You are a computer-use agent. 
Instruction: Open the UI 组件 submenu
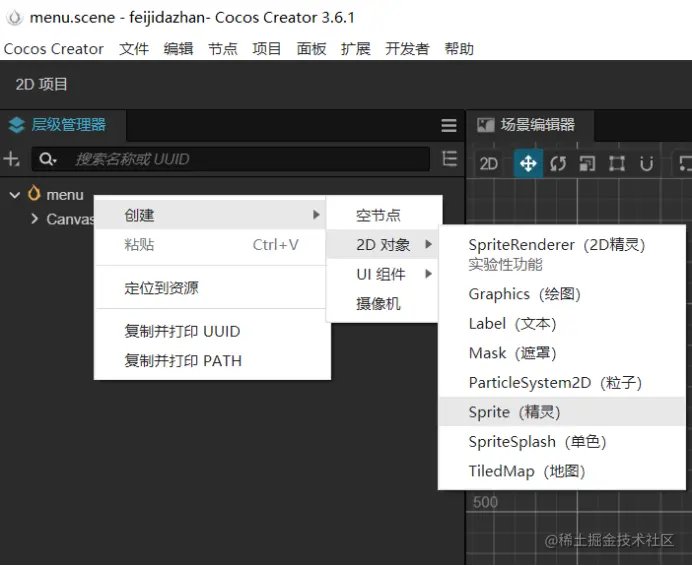[382, 274]
